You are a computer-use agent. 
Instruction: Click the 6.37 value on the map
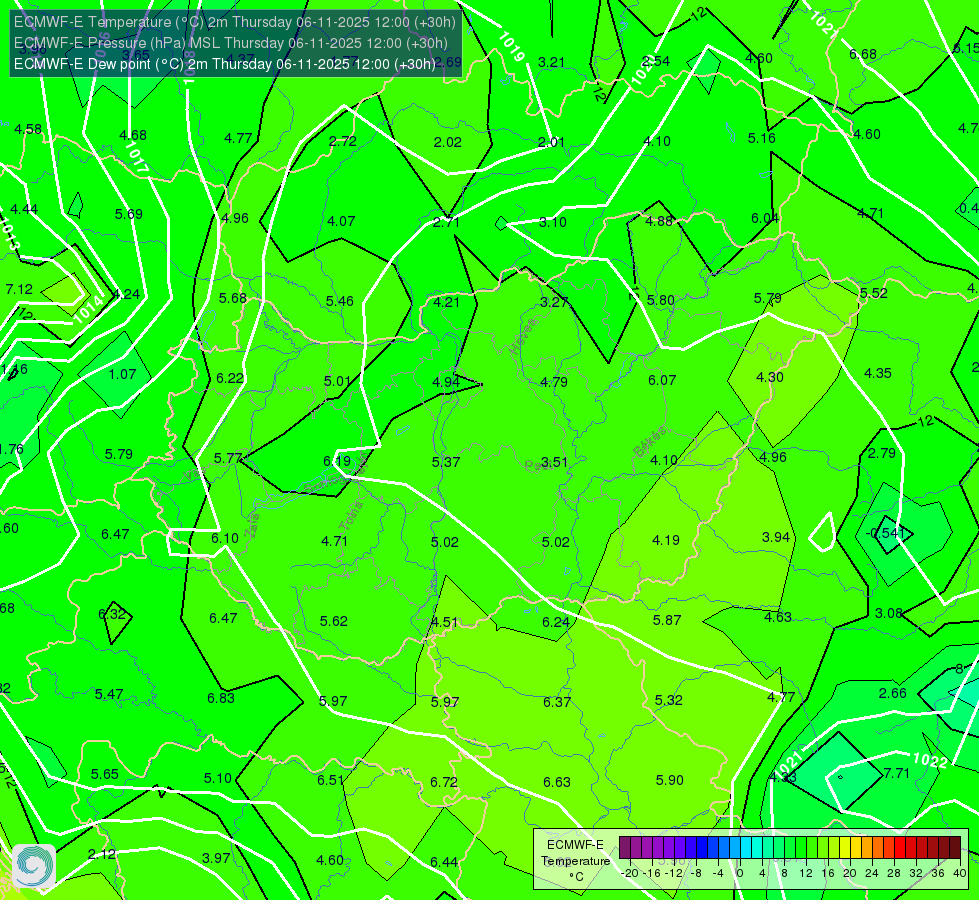(x=557, y=702)
